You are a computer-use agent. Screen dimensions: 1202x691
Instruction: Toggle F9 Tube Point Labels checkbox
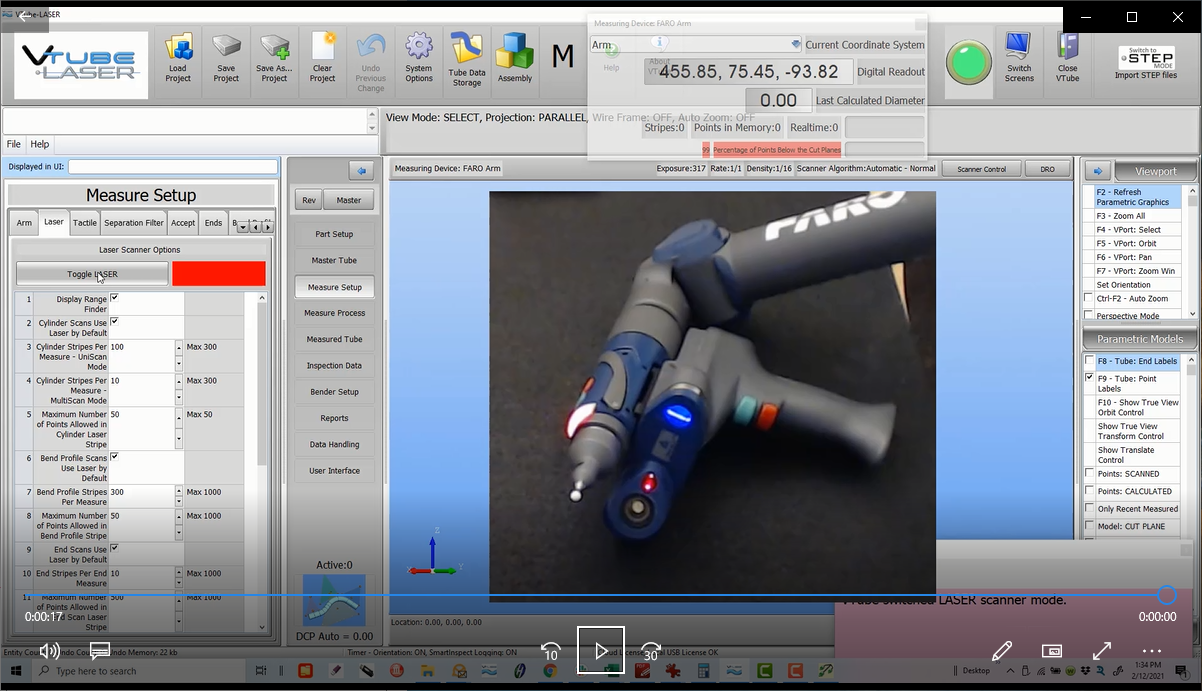click(x=1090, y=378)
